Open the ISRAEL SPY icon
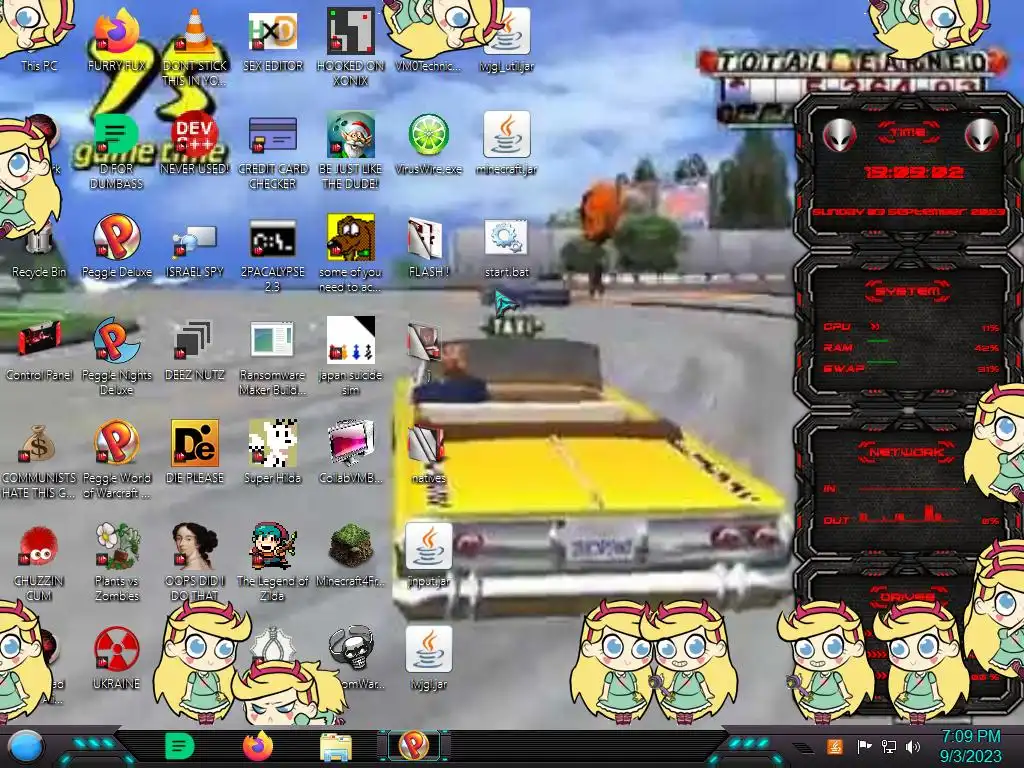The height and width of the screenshot is (768, 1024). 194,246
